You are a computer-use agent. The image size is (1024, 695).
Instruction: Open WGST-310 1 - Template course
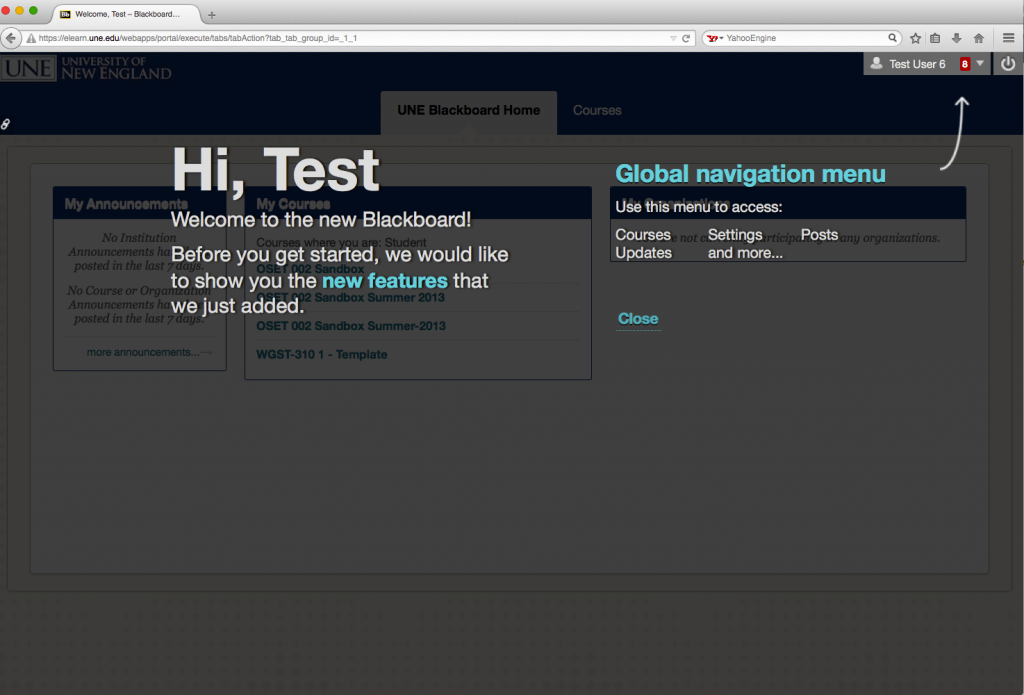tap(321, 355)
